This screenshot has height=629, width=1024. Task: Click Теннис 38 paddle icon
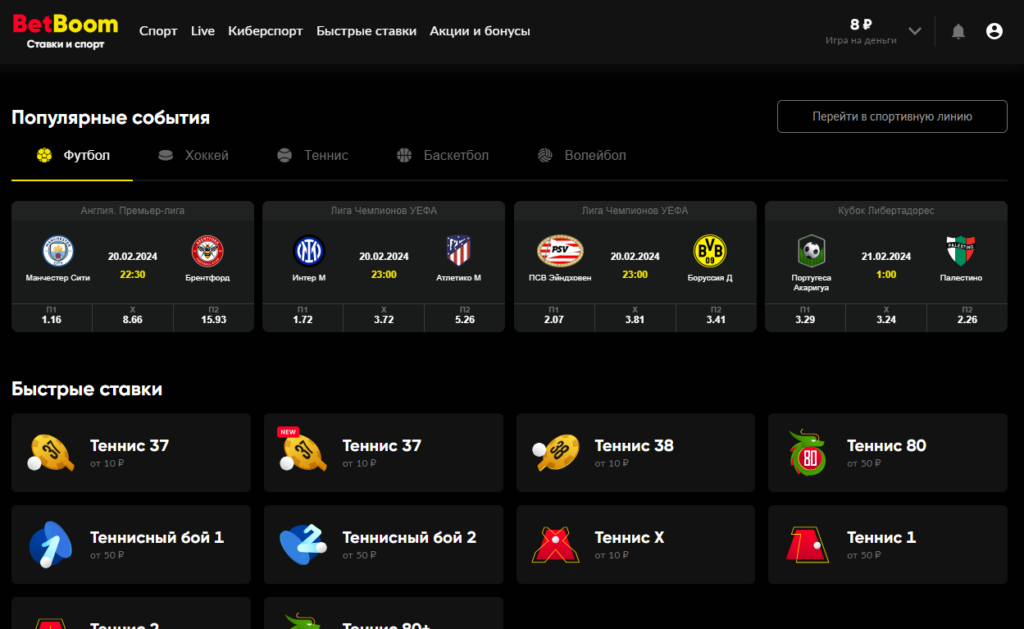click(556, 452)
